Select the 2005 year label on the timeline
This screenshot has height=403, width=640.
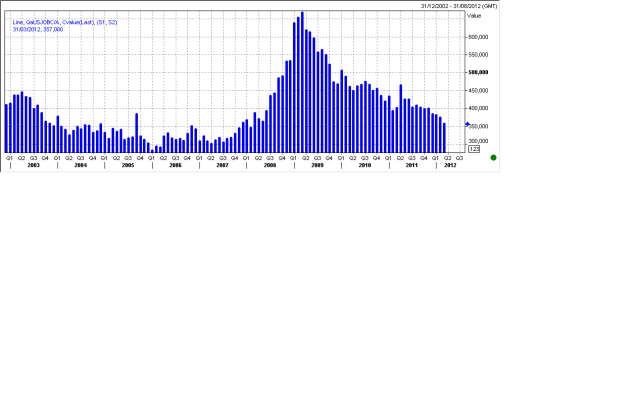click(128, 164)
